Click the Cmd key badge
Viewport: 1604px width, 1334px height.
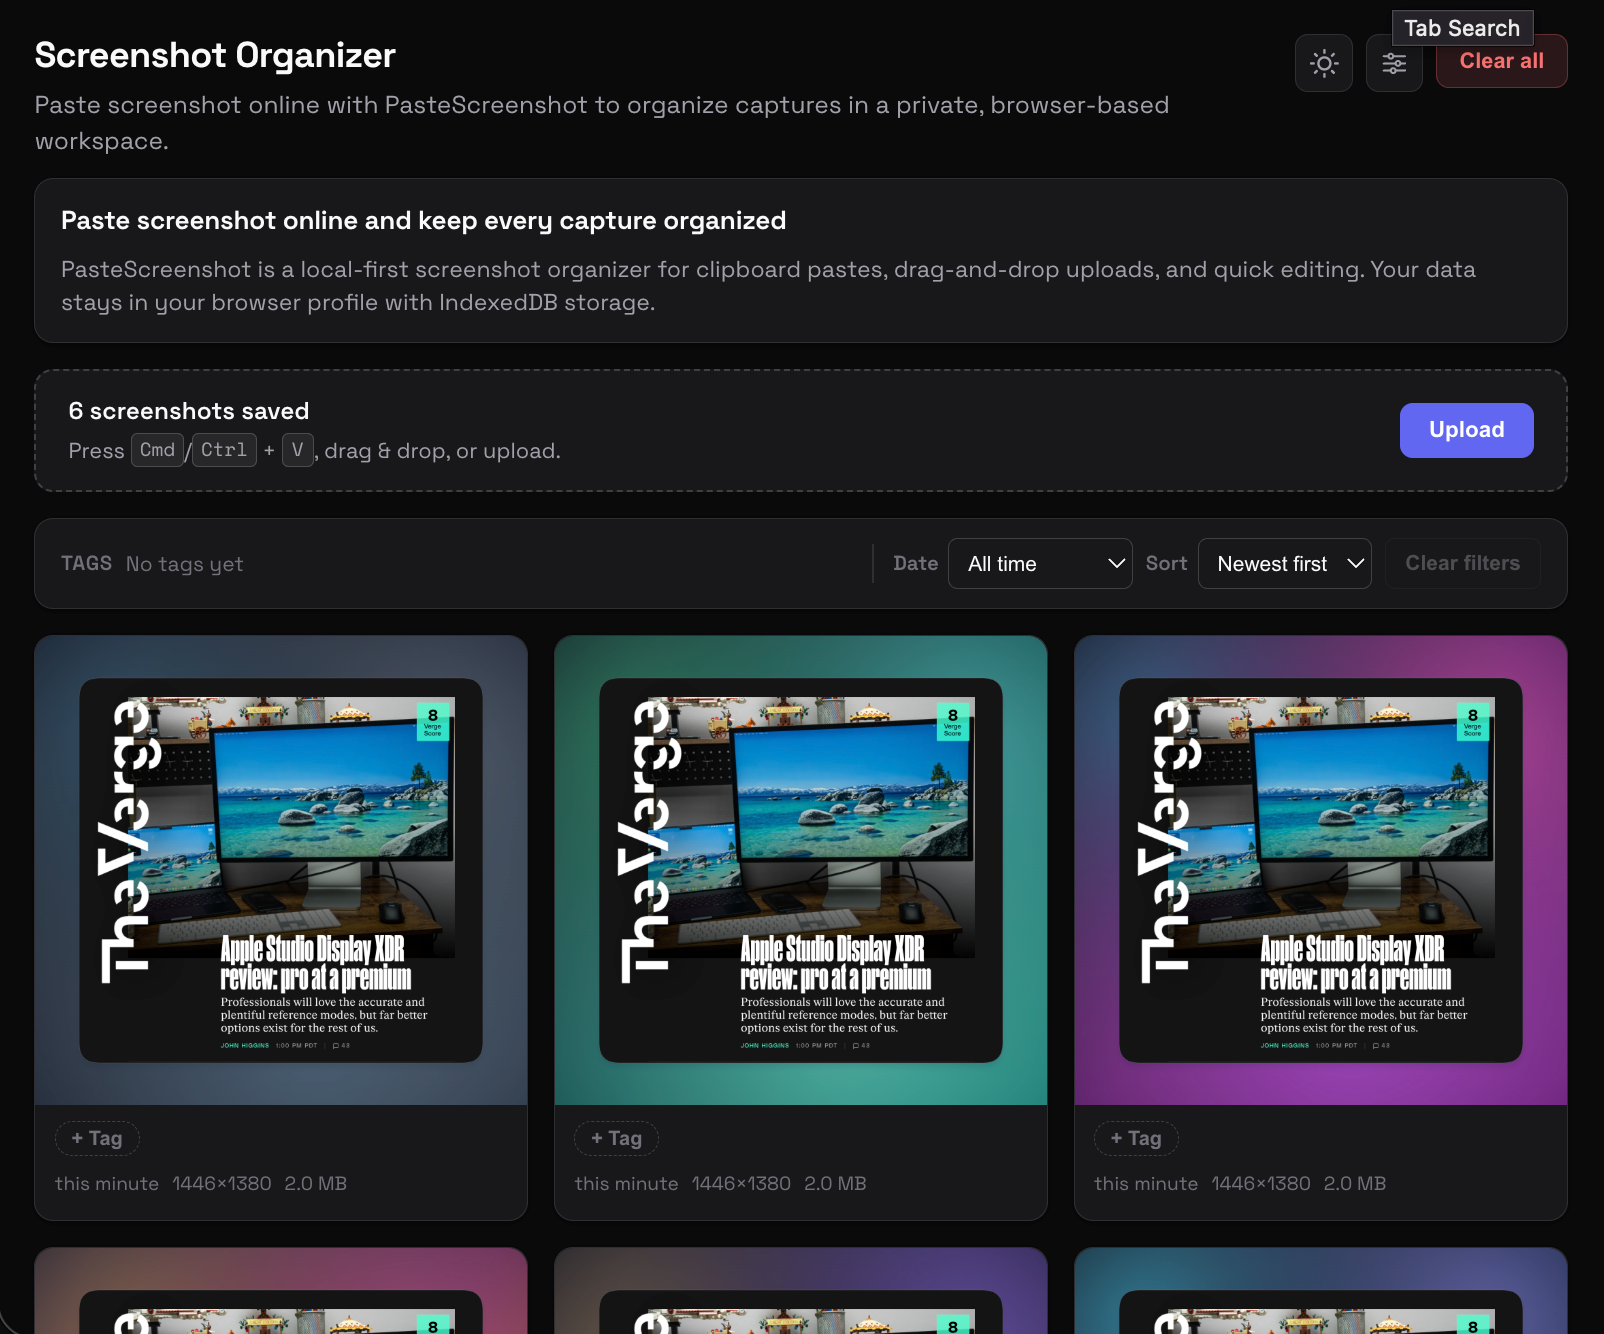click(157, 450)
